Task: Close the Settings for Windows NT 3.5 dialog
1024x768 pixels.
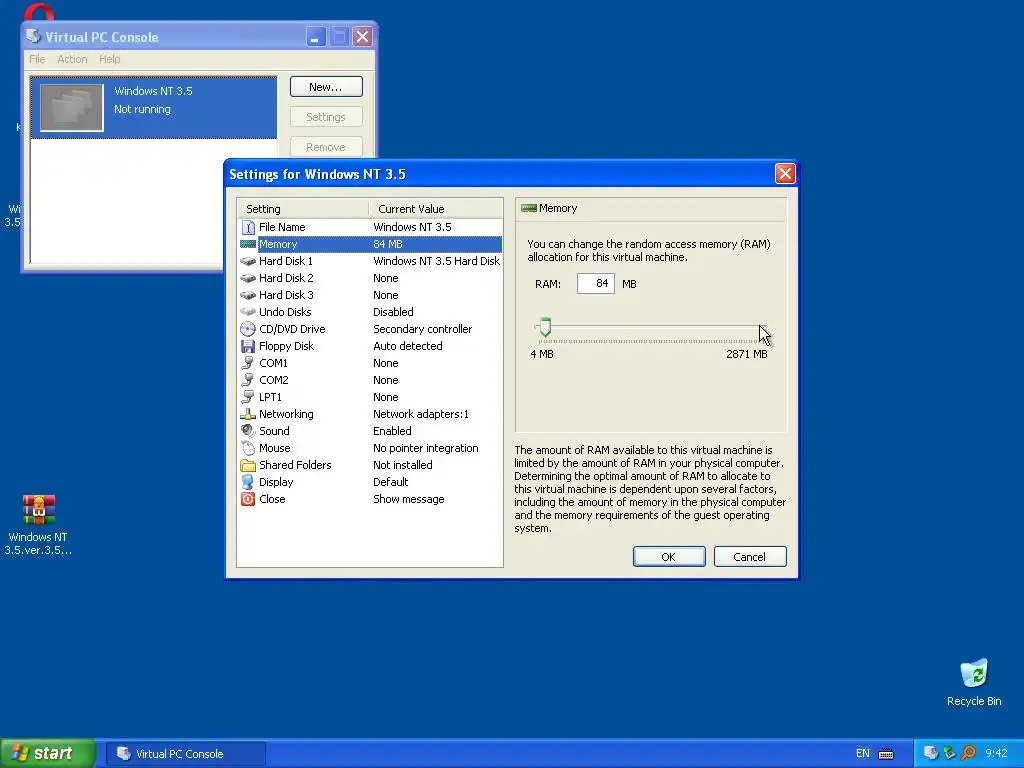Action: 785,174
